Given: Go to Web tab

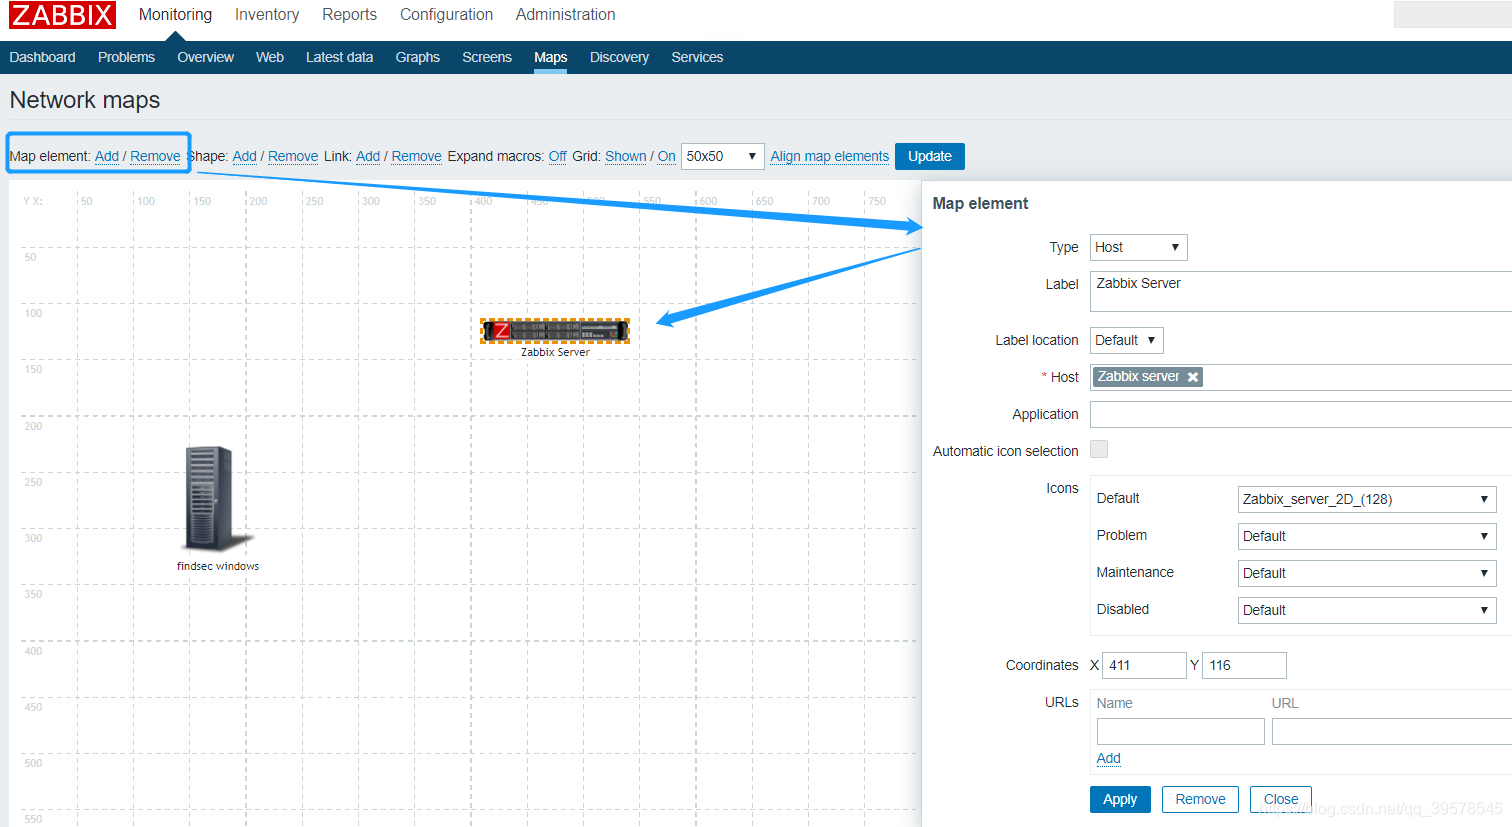Looking at the screenshot, I should 270,57.
